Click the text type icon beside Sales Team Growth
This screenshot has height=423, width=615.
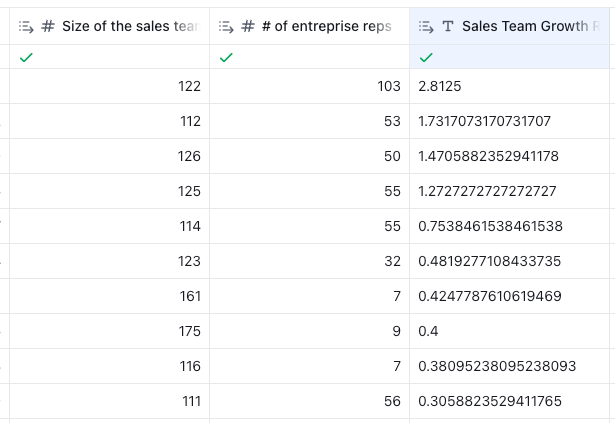coord(448,27)
